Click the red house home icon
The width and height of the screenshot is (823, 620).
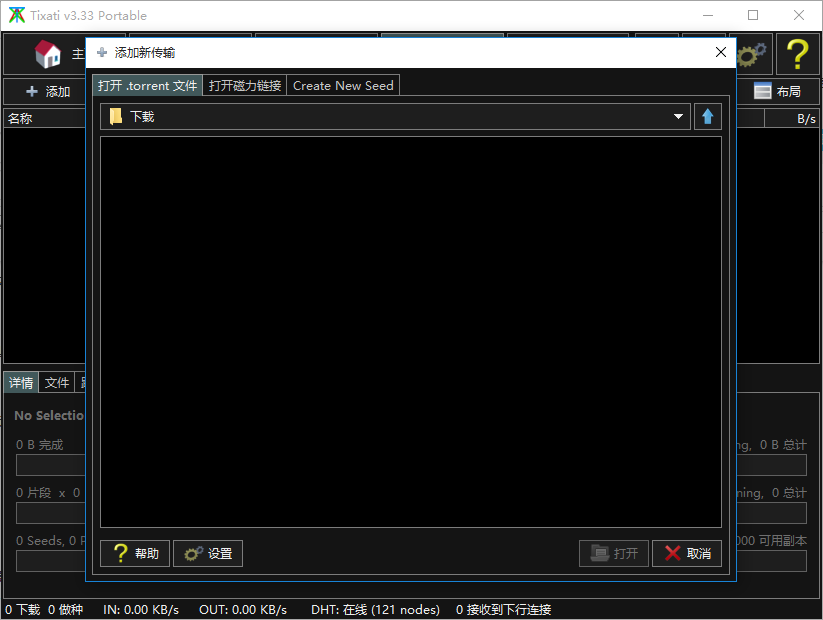click(x=47, y=54)
